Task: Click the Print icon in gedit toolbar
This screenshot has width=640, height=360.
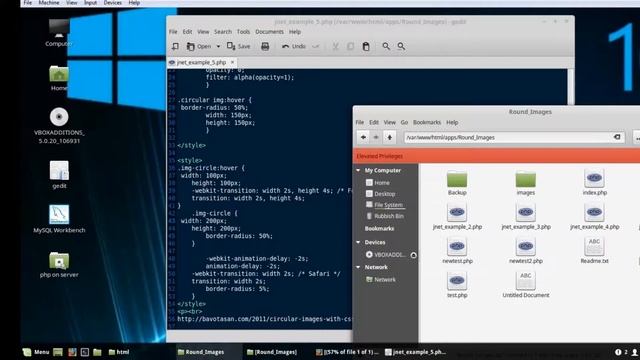Action: pos(265,46)
